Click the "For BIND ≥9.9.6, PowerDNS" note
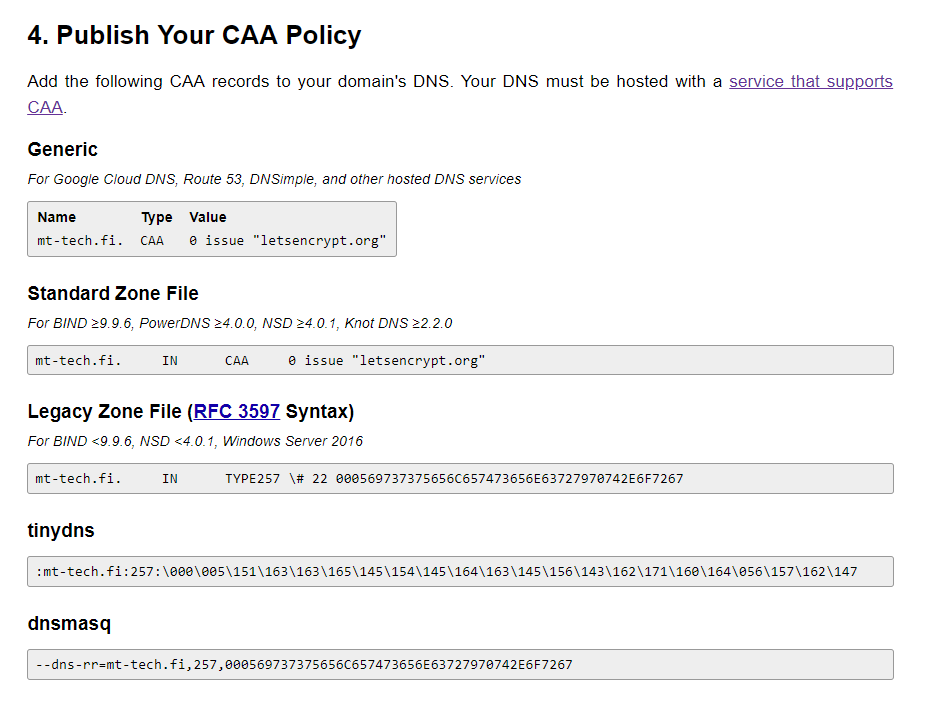Screen dimensions: 926x703 (x=240, y=324)
